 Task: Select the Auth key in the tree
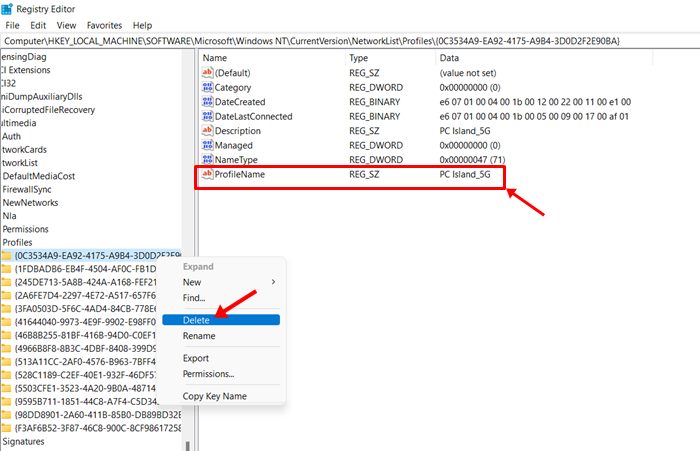11,136
